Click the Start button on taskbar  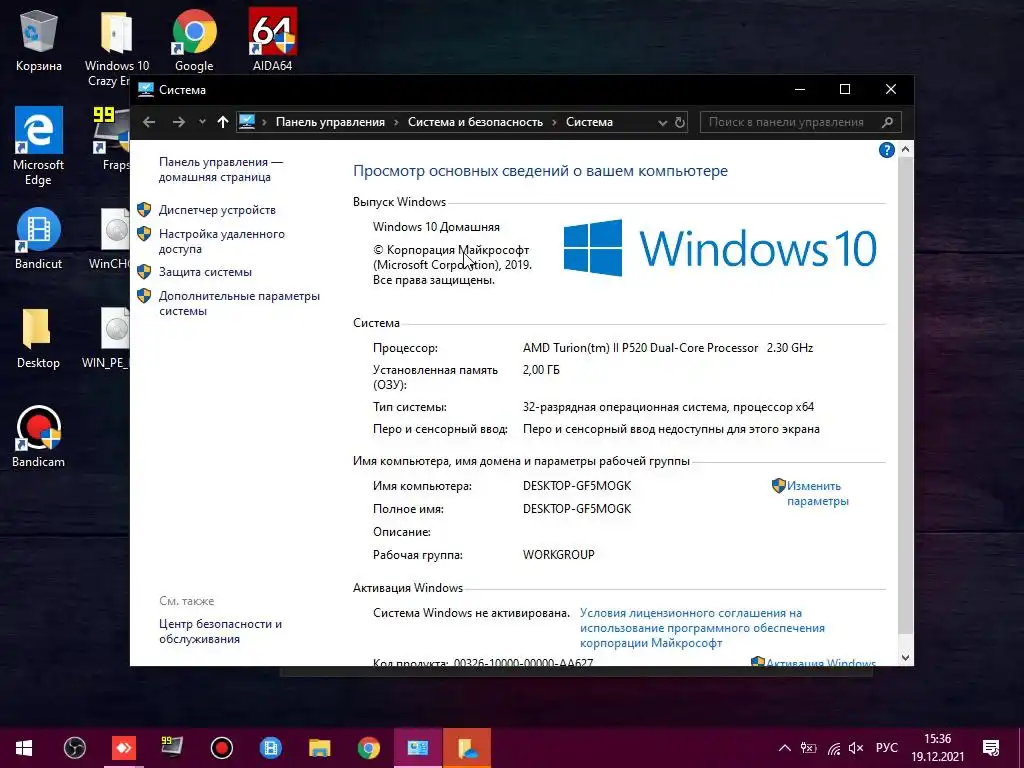point(24,748)
